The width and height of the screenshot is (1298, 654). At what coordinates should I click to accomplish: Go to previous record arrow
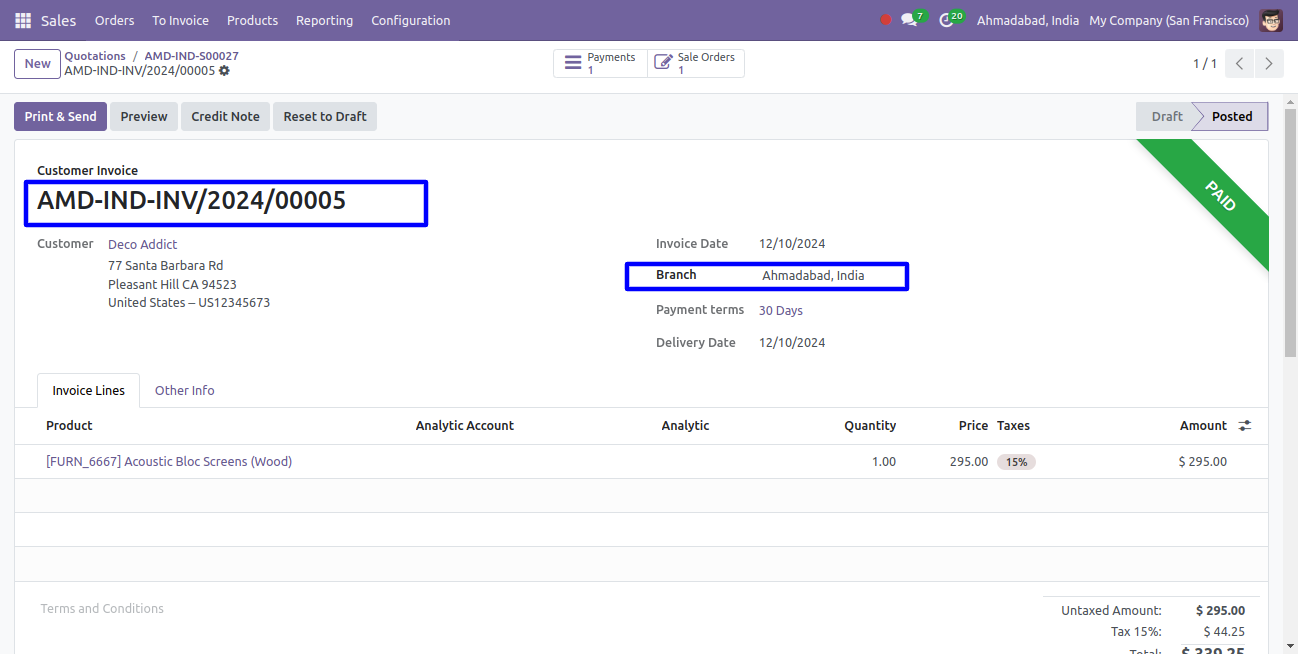[x=1239, y=64]
